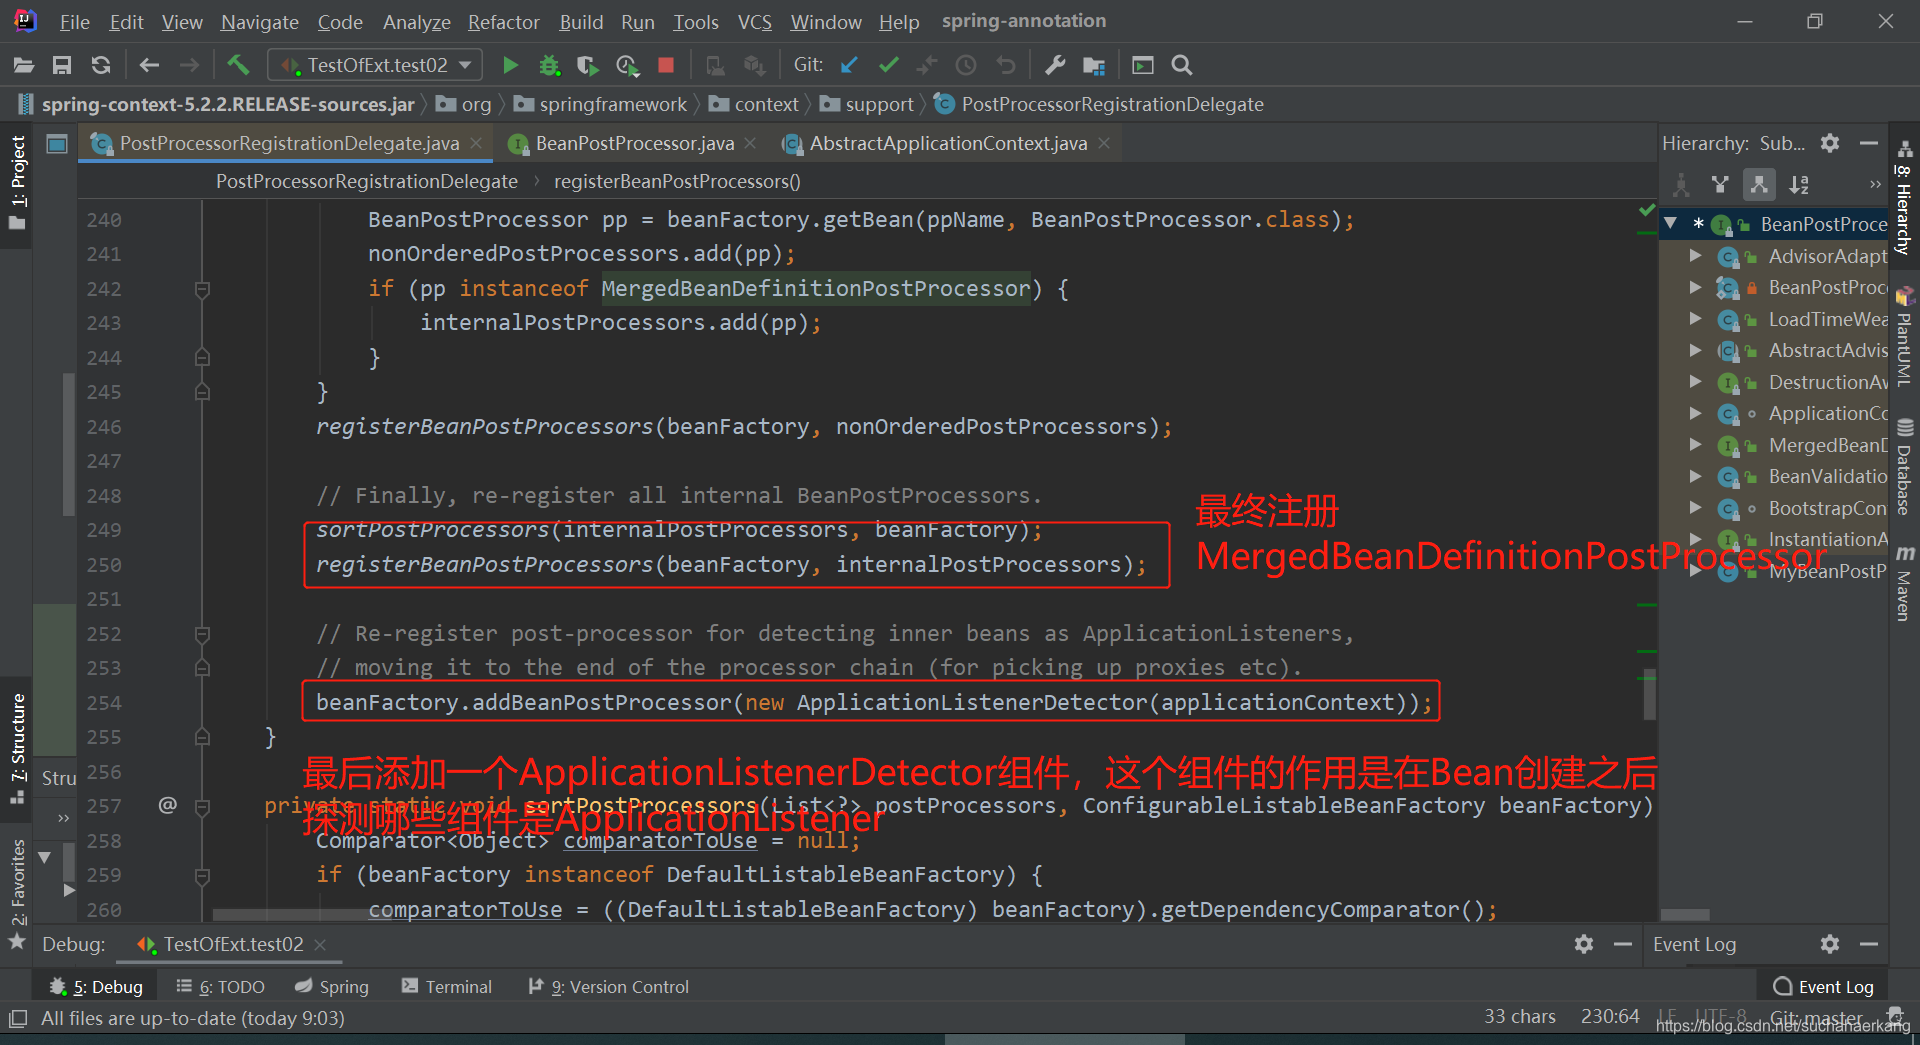The height and width of the screenshot is (1045, 1920).
Task: Run TestOfExt.test02 with green play icon
Action: [x=510, y=66]
